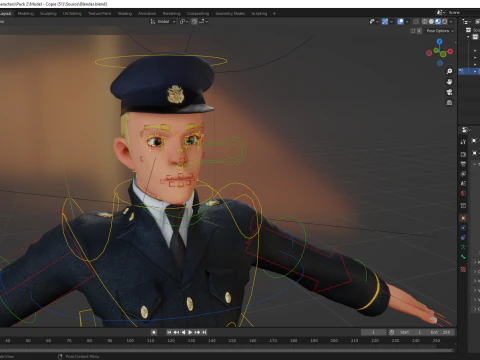Click the zoom view magnifier icon
The height and width of the screenshot is (360, 480).
pos(449,71)
